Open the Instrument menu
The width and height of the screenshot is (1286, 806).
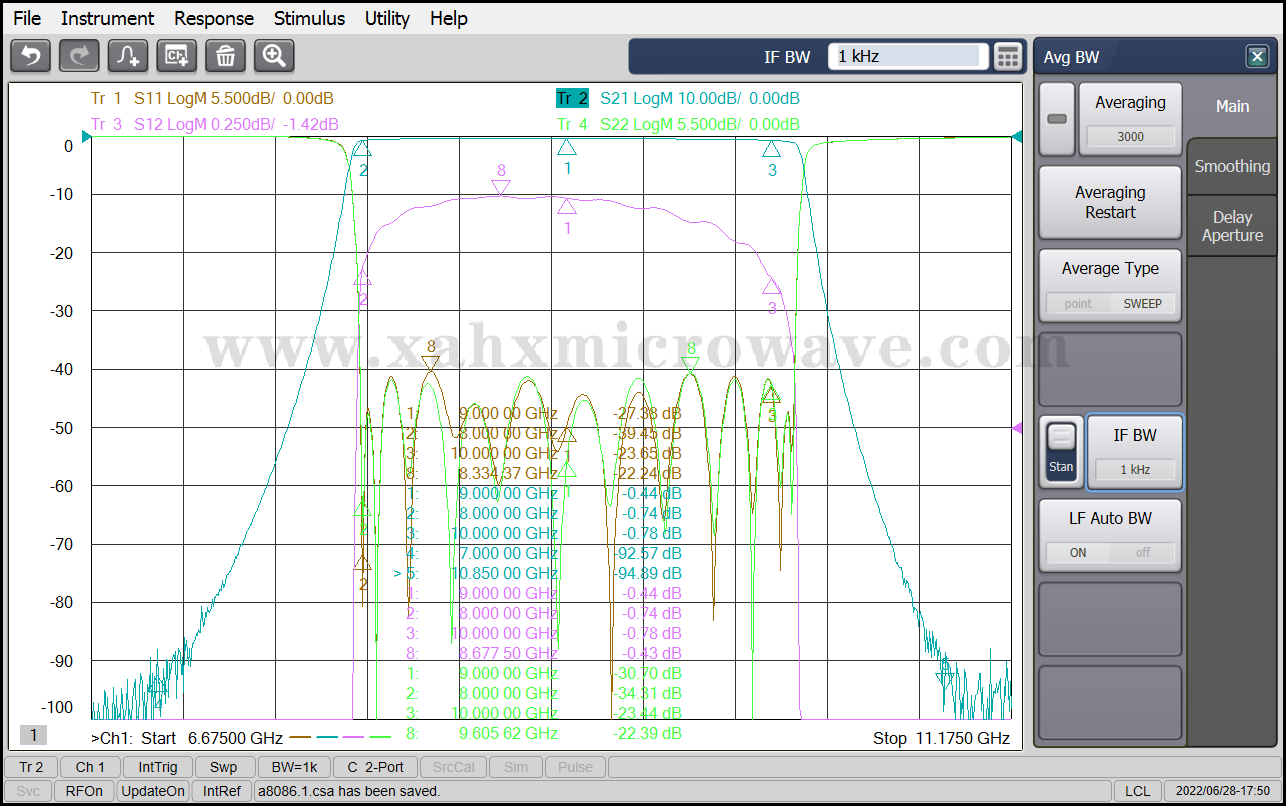coord(107,18)
